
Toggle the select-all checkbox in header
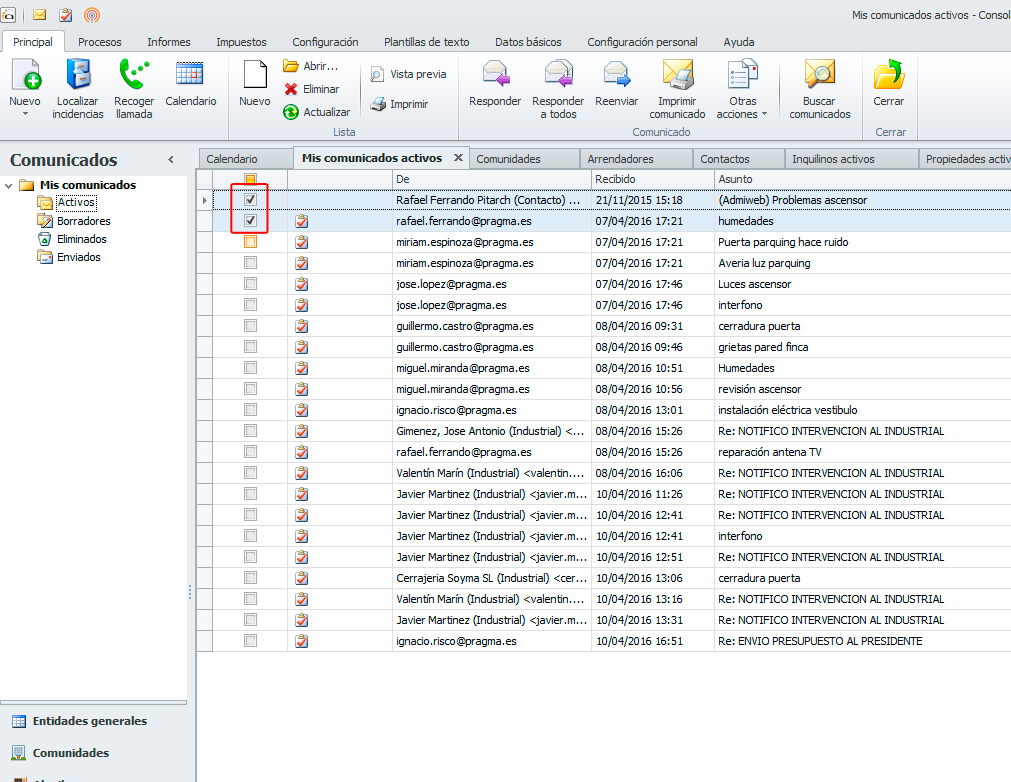[250, 179]
